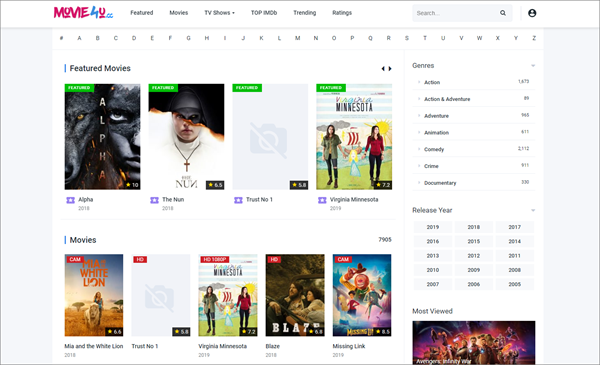Screen dimensions: 600x365
Task: Open the Missing Link poster
Action: point(362,295)
